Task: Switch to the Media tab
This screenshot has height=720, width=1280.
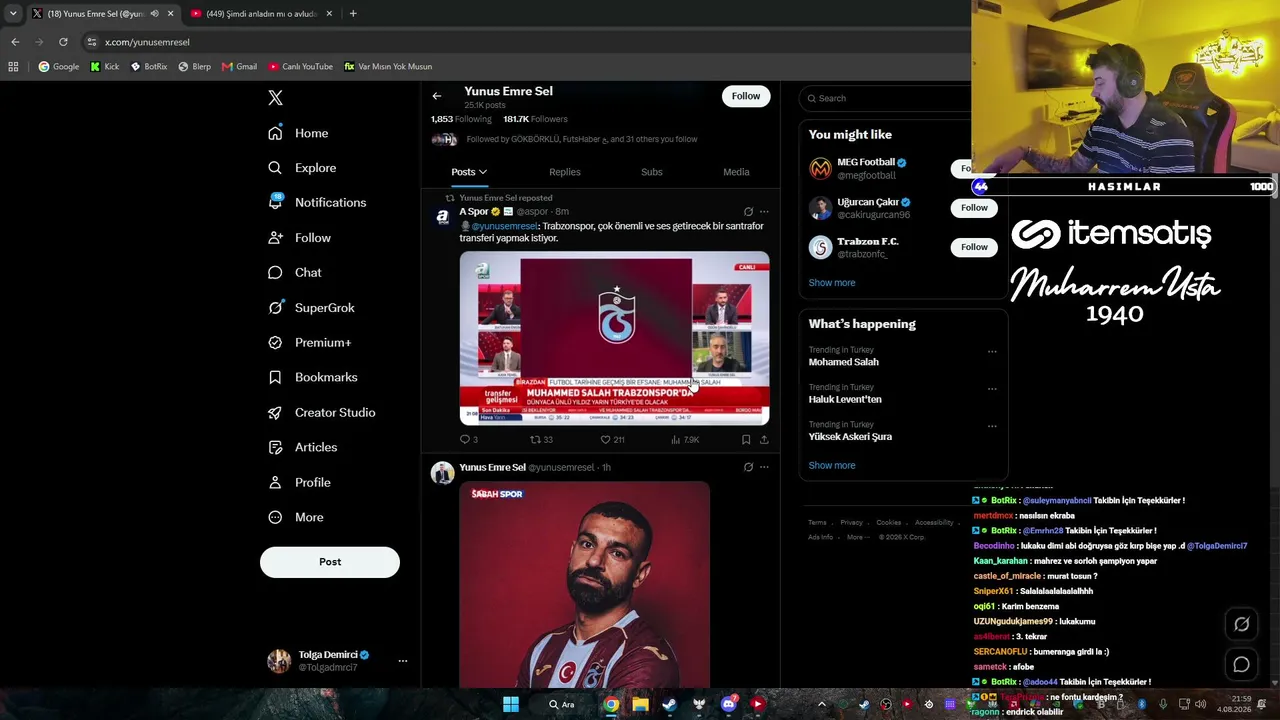Action: 736,172
